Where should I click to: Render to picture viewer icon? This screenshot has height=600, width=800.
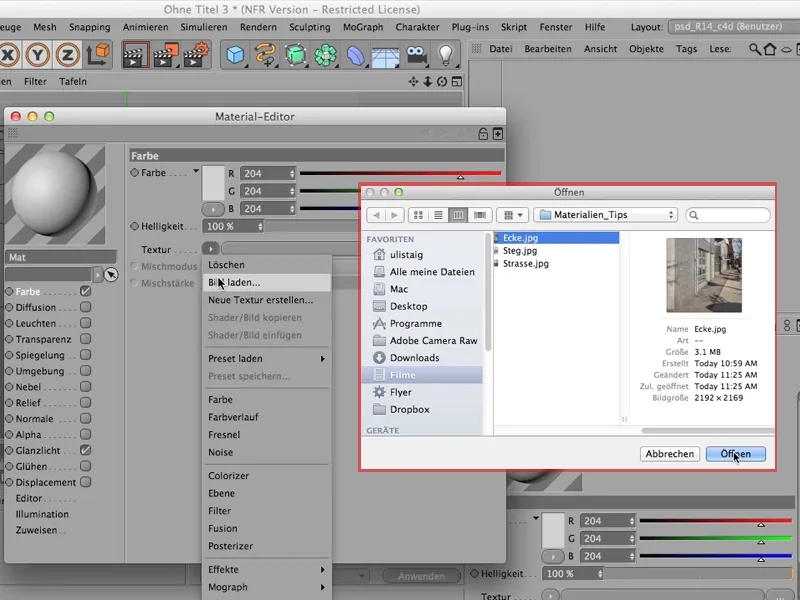click(165, 55)
